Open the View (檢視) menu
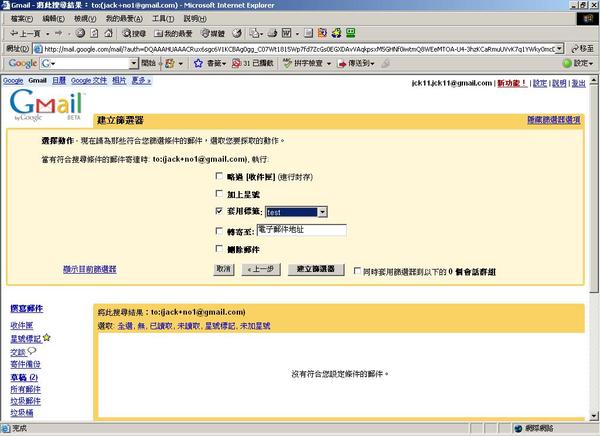The width and height of the screenshot is (600, 436). [x=85, y=18]
